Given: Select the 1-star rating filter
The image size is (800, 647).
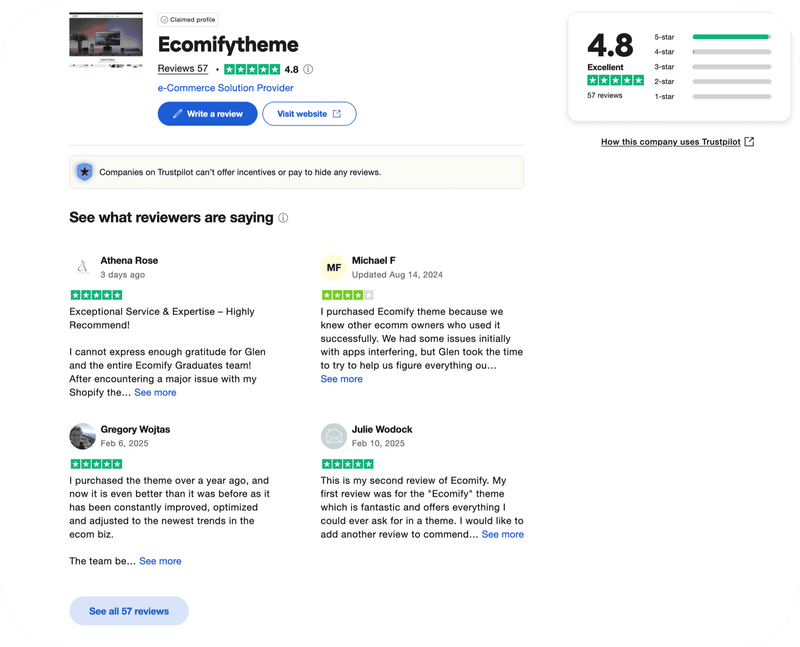Looking at the screenshot, I should coord(731,97).
